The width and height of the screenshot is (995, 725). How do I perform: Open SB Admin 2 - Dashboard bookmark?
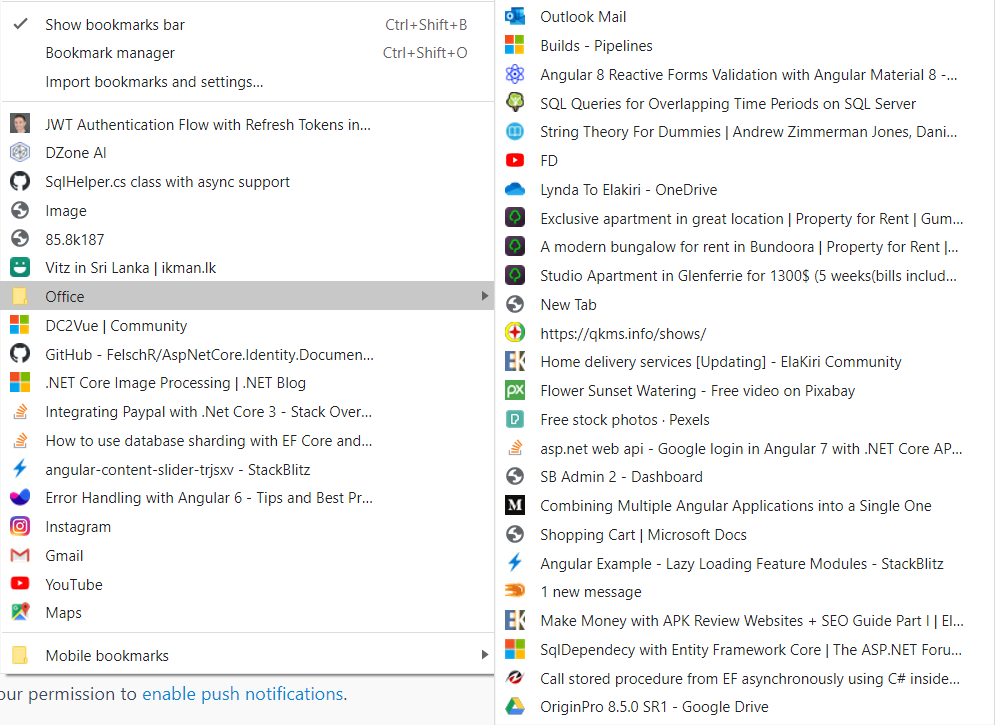pyautogui.click(x=745, y=476)
